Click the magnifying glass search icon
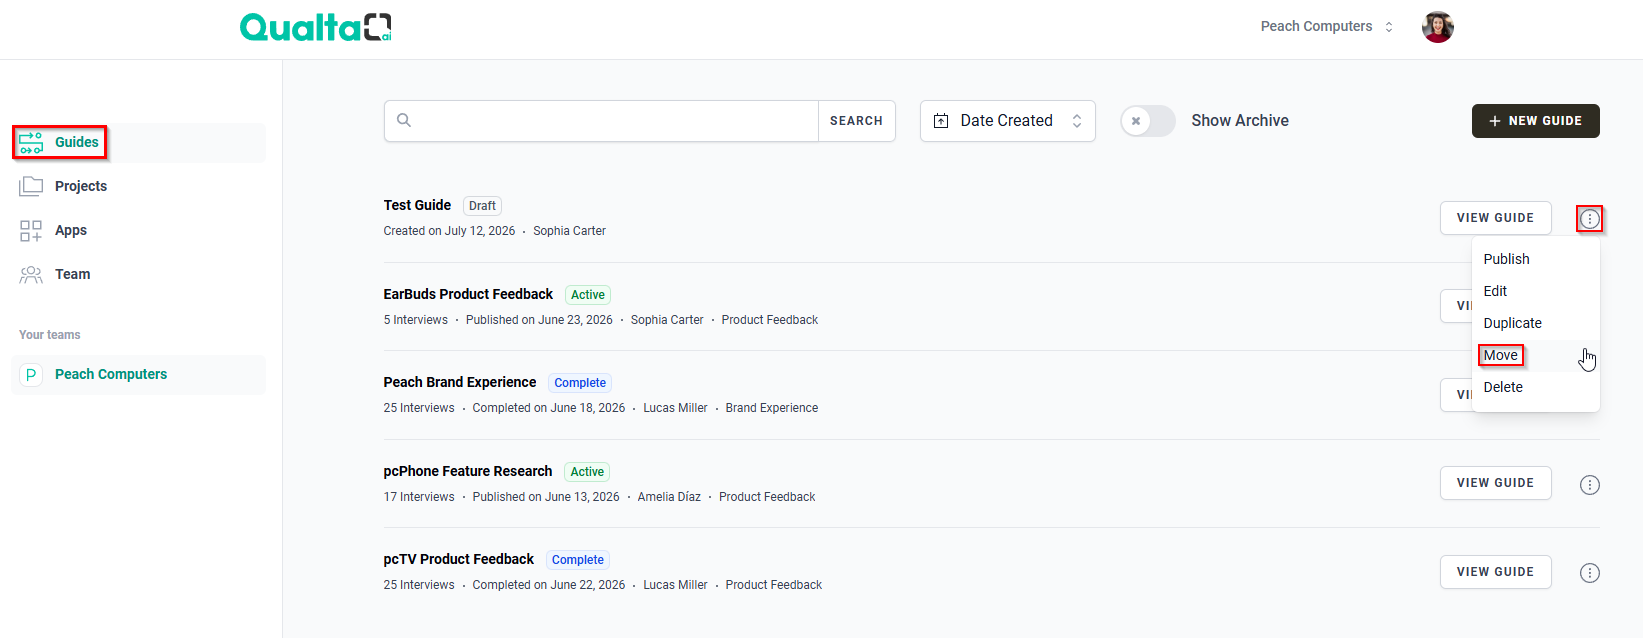The width and height of the screenshot is (1643, 638). tap(404, 120)
